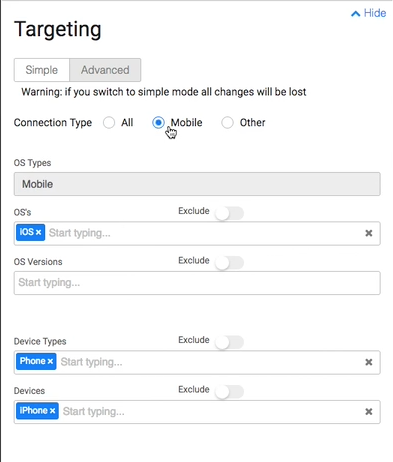This screenshot has height=462, width=393.
Task: Select the Mobile connection type
Action: tap(158, 123)
